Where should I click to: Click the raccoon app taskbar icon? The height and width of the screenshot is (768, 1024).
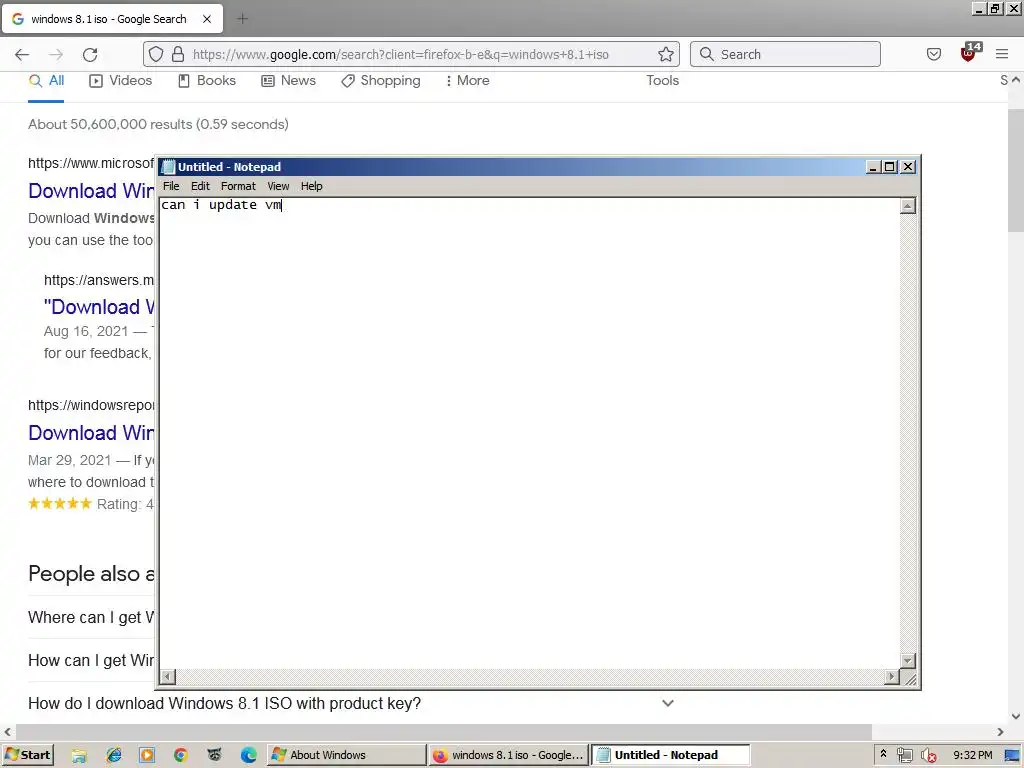pyautogui.click(x=214, y=756)
